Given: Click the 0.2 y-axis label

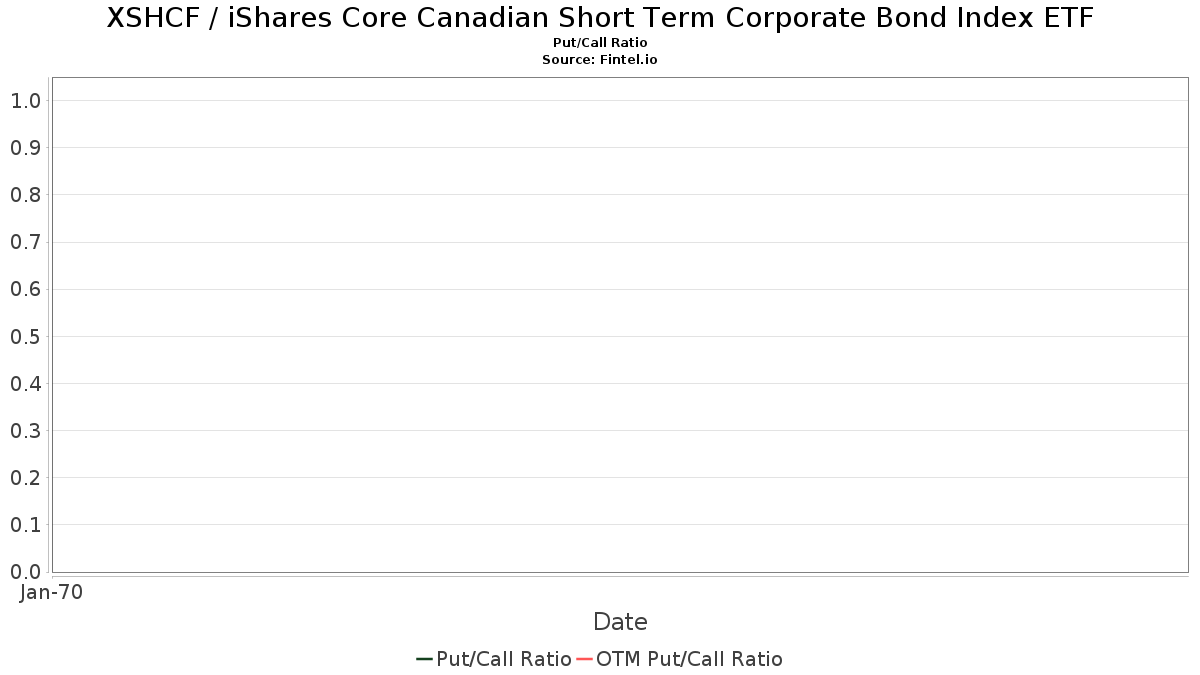Looking at the screenshot, I should pos(25,478).
